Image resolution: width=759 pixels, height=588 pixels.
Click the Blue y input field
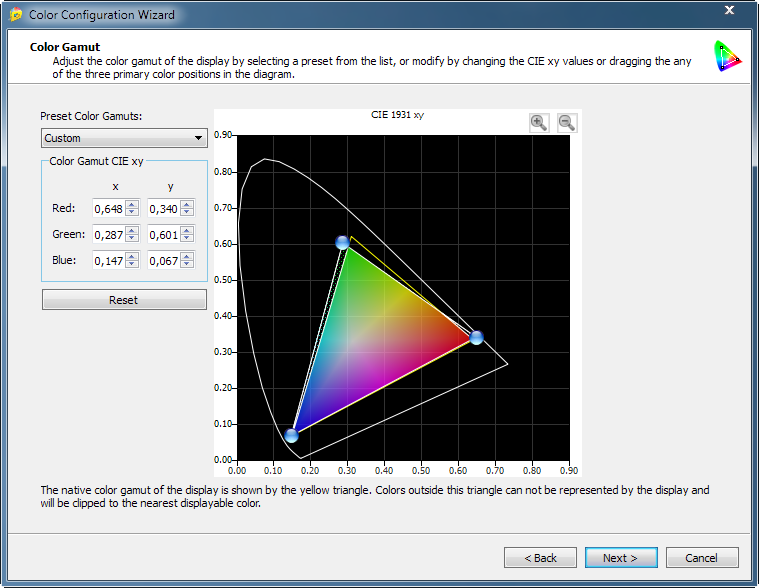[x=162, y=261]
